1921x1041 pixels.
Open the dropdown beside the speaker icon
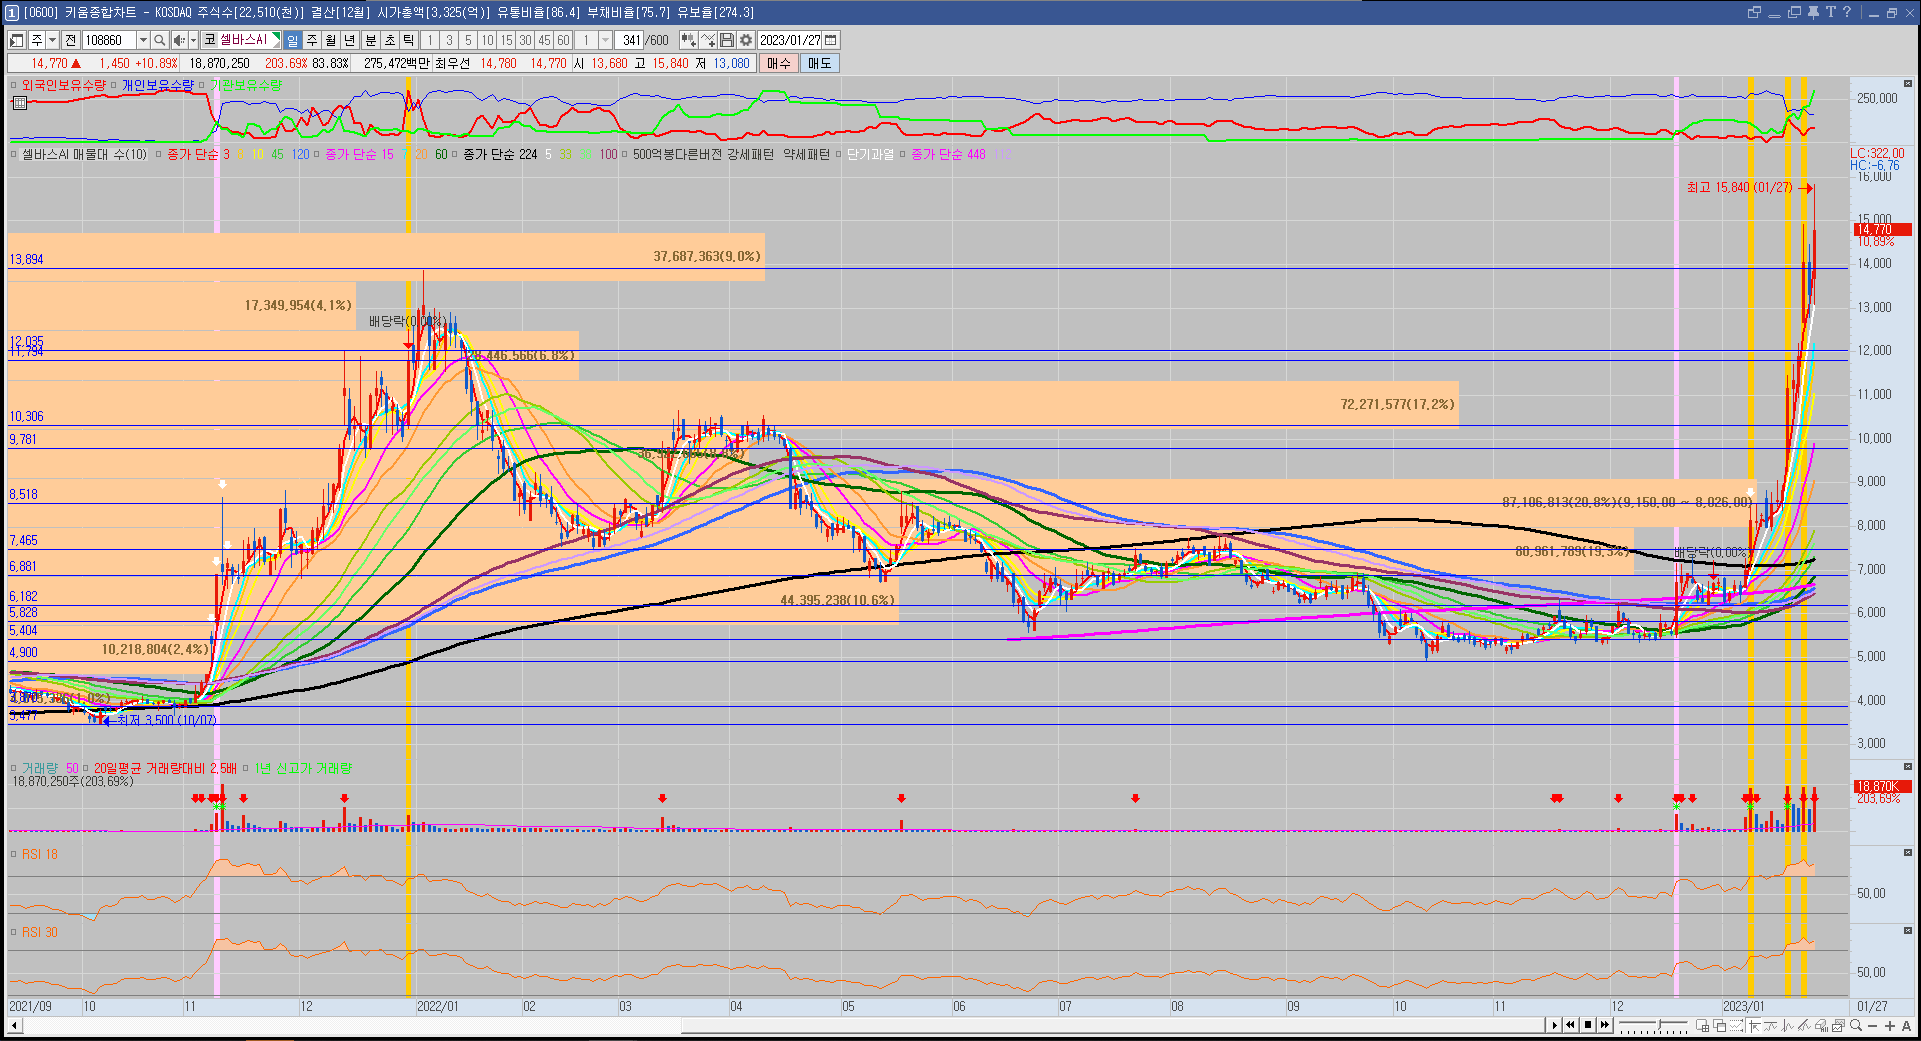tap(193, 40)
